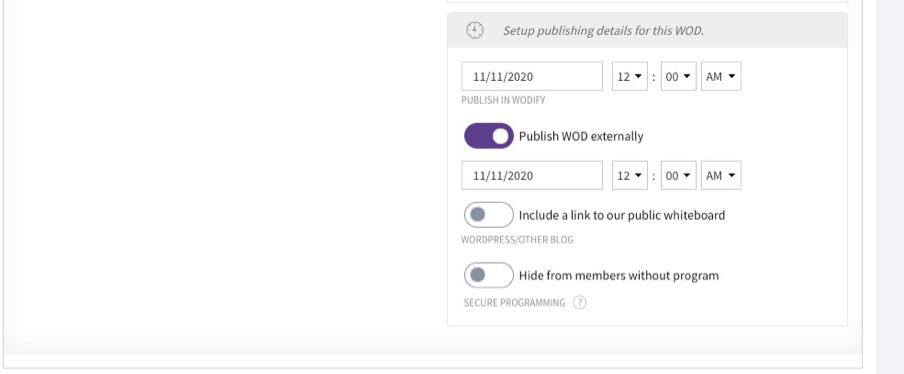
Task: Focus the external publish date field
Action: [532, 175]
